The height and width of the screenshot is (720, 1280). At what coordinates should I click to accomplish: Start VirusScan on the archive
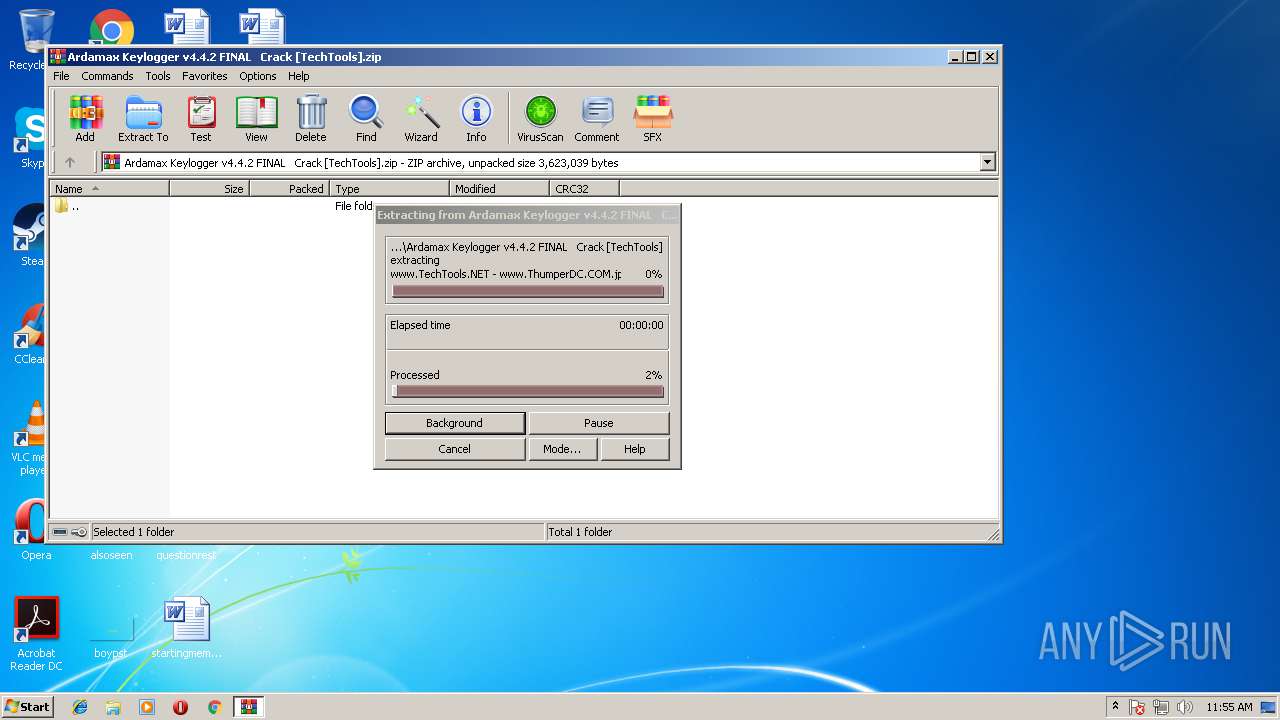540,119
